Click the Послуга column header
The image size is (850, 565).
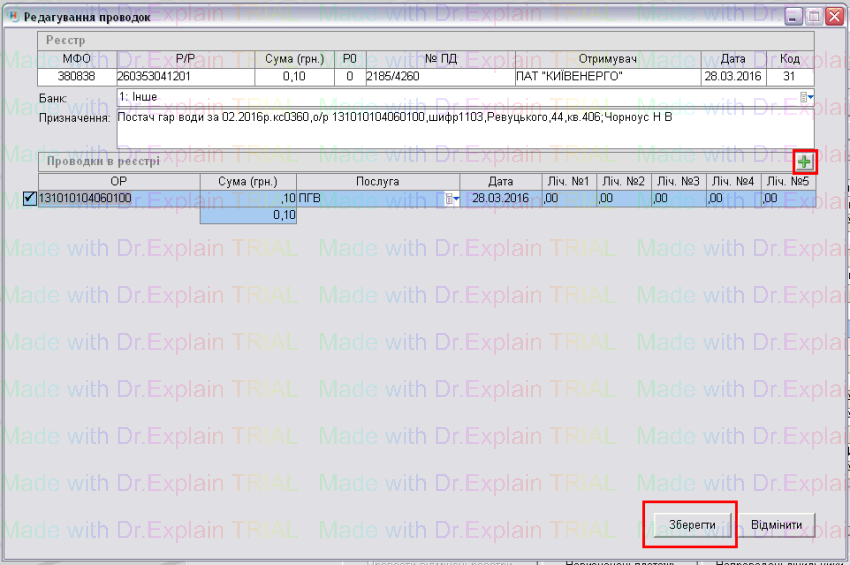pyautogui.click(x=378, y=181)
